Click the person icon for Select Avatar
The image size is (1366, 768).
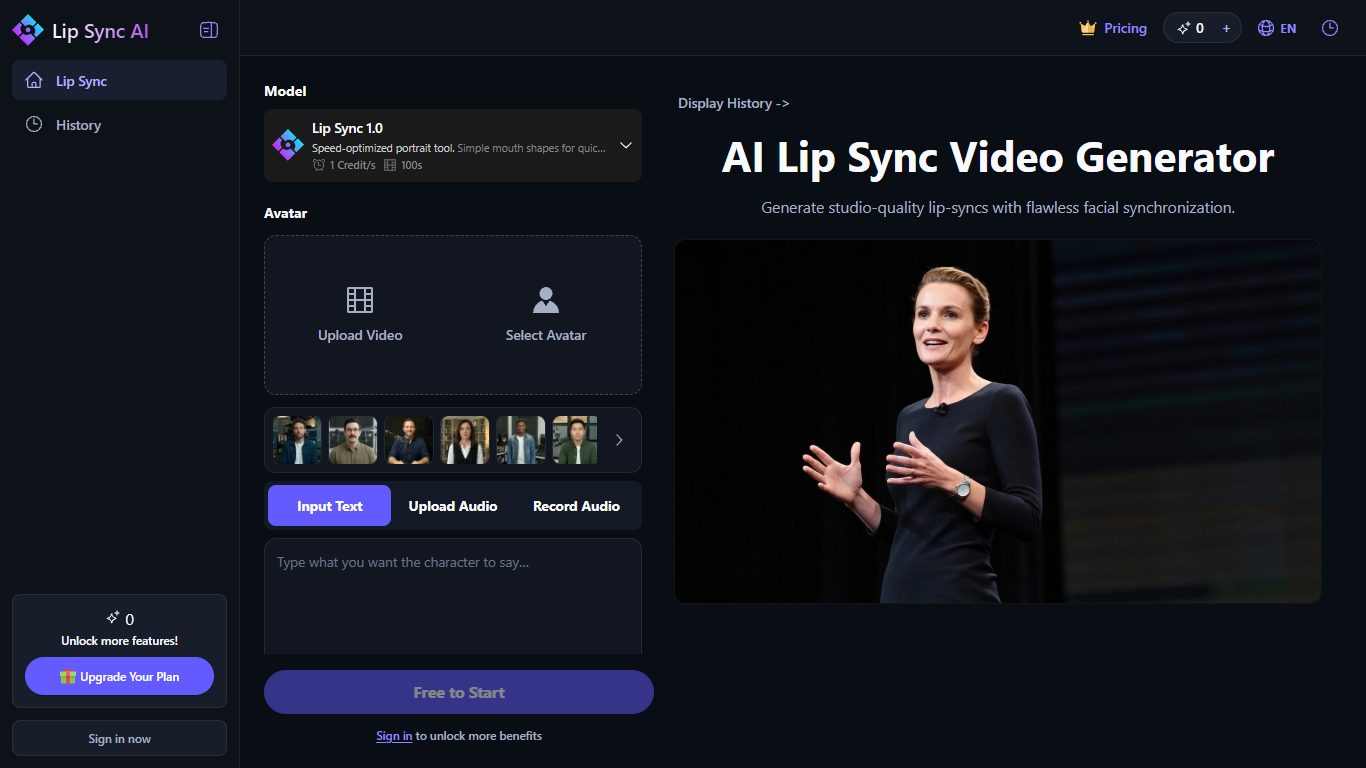click(546, 300)
